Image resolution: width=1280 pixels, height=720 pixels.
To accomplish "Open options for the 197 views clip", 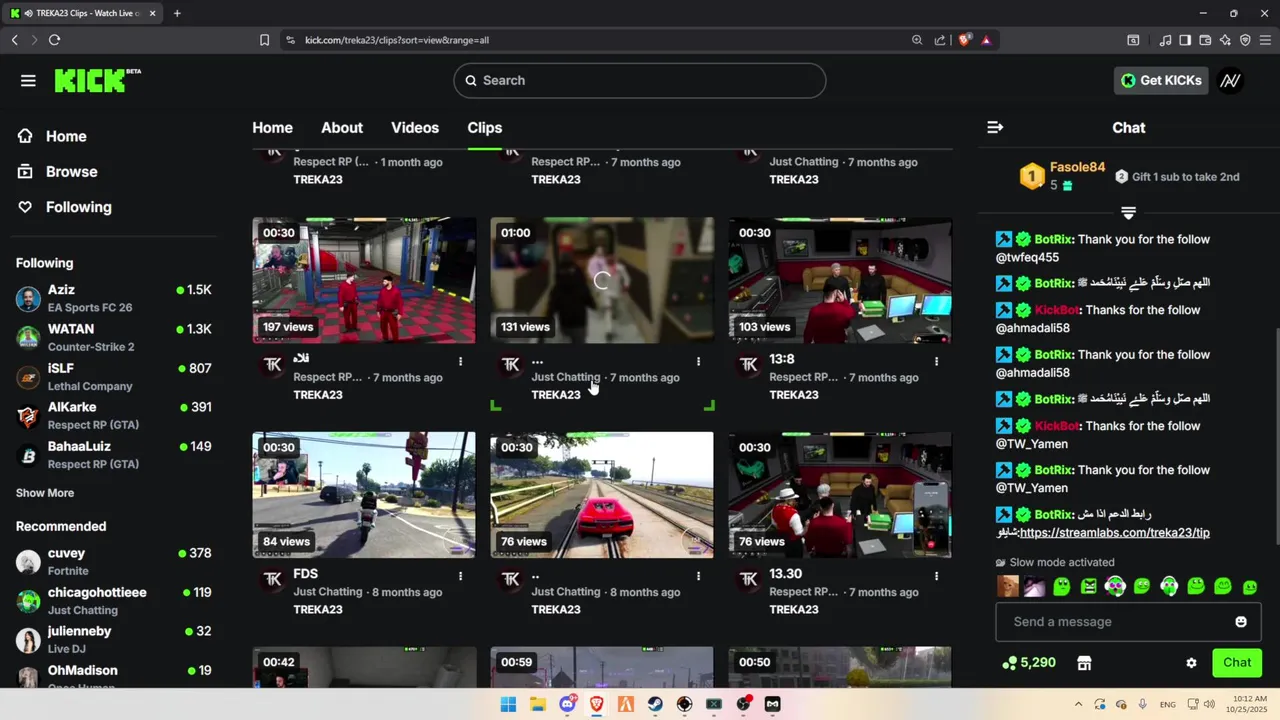I will coord(460,361).
